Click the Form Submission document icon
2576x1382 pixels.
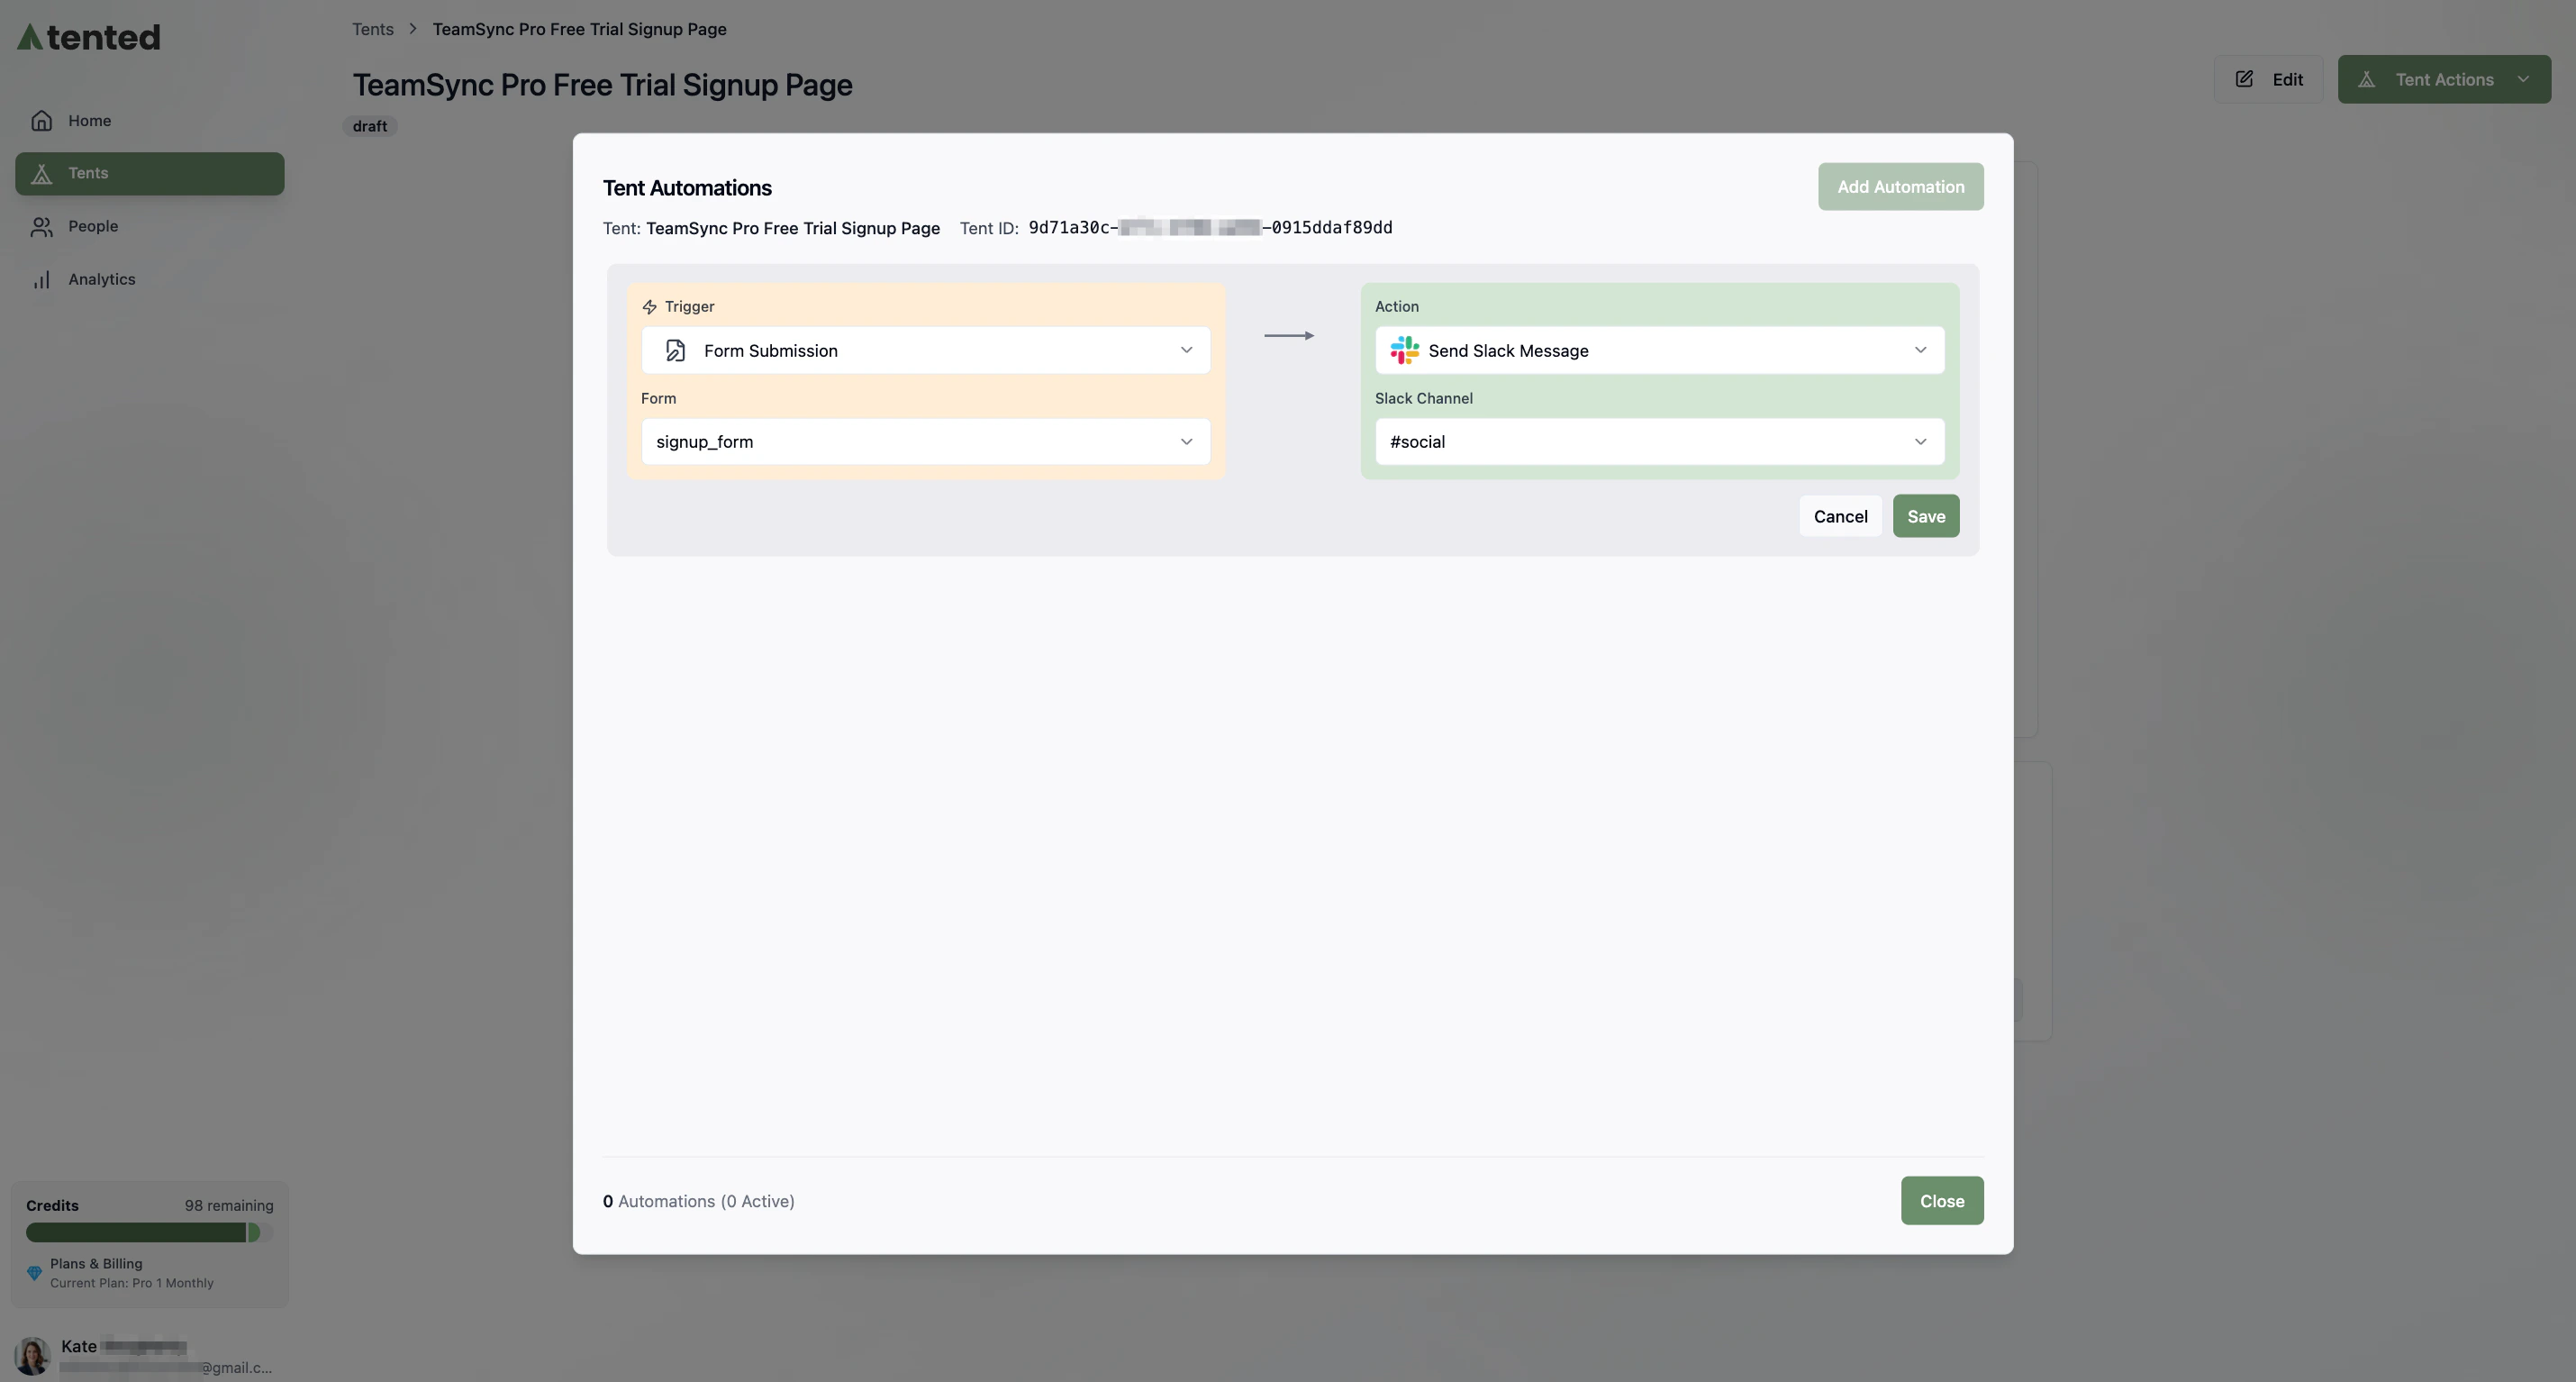(675, 350)
